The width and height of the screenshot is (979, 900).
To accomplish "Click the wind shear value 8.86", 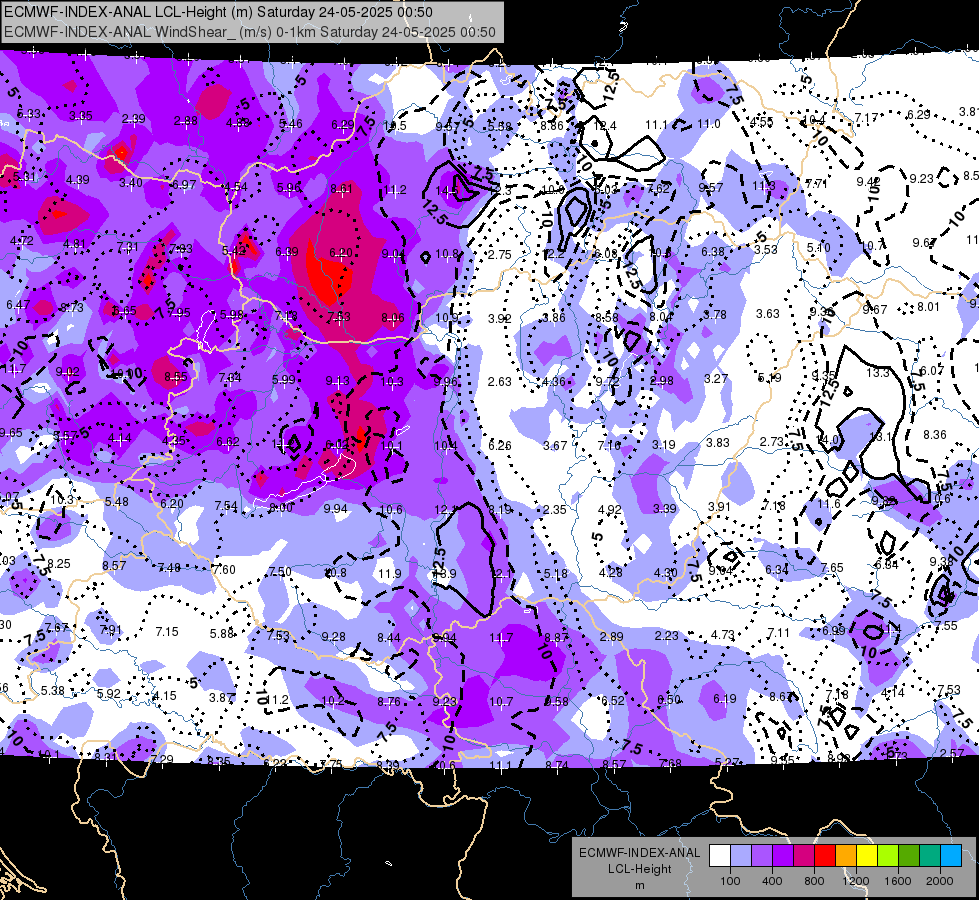I will coord(552,126).
